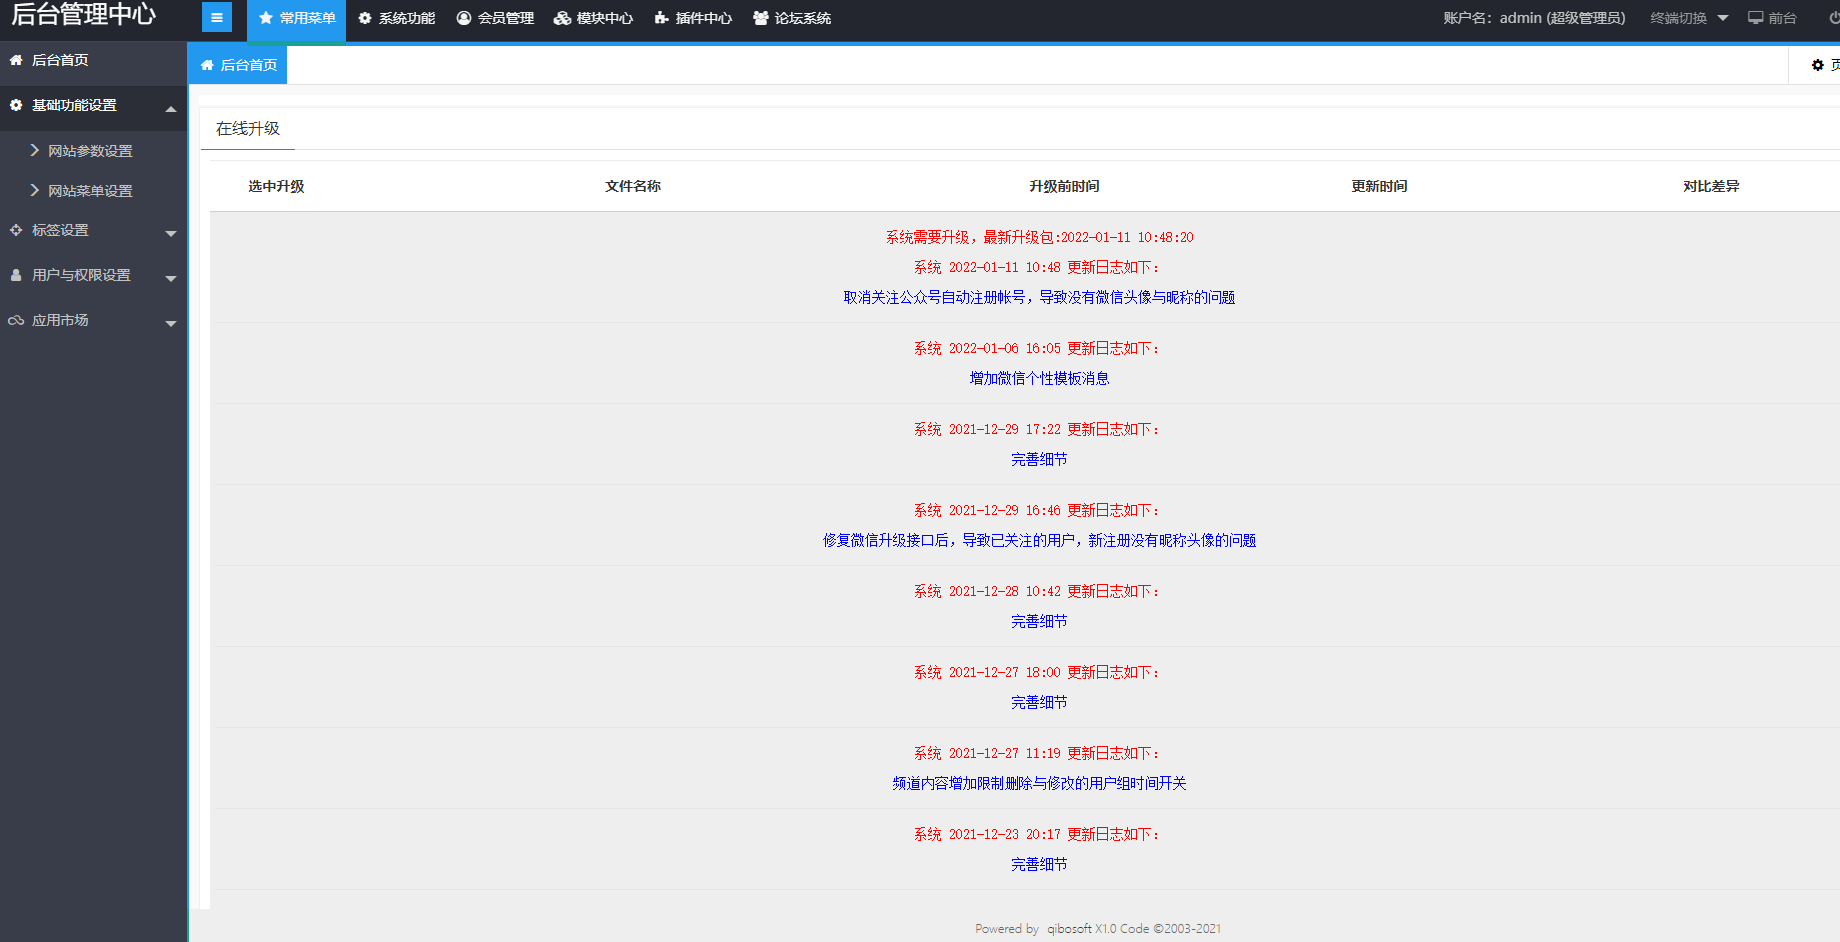Click the gear icon beside 基础功能设置
1840x942 pixels.
tap(16, 105)
